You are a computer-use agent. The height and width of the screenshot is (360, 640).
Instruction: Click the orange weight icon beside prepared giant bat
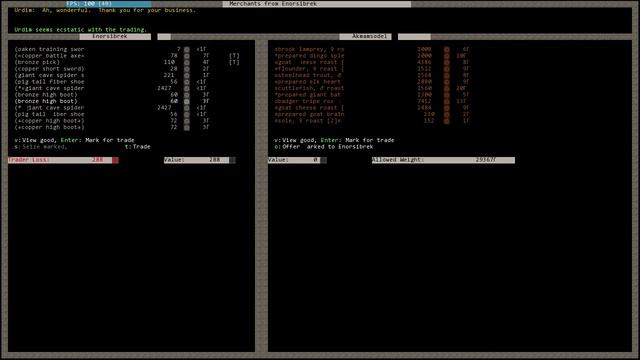[x=447, y=95]
